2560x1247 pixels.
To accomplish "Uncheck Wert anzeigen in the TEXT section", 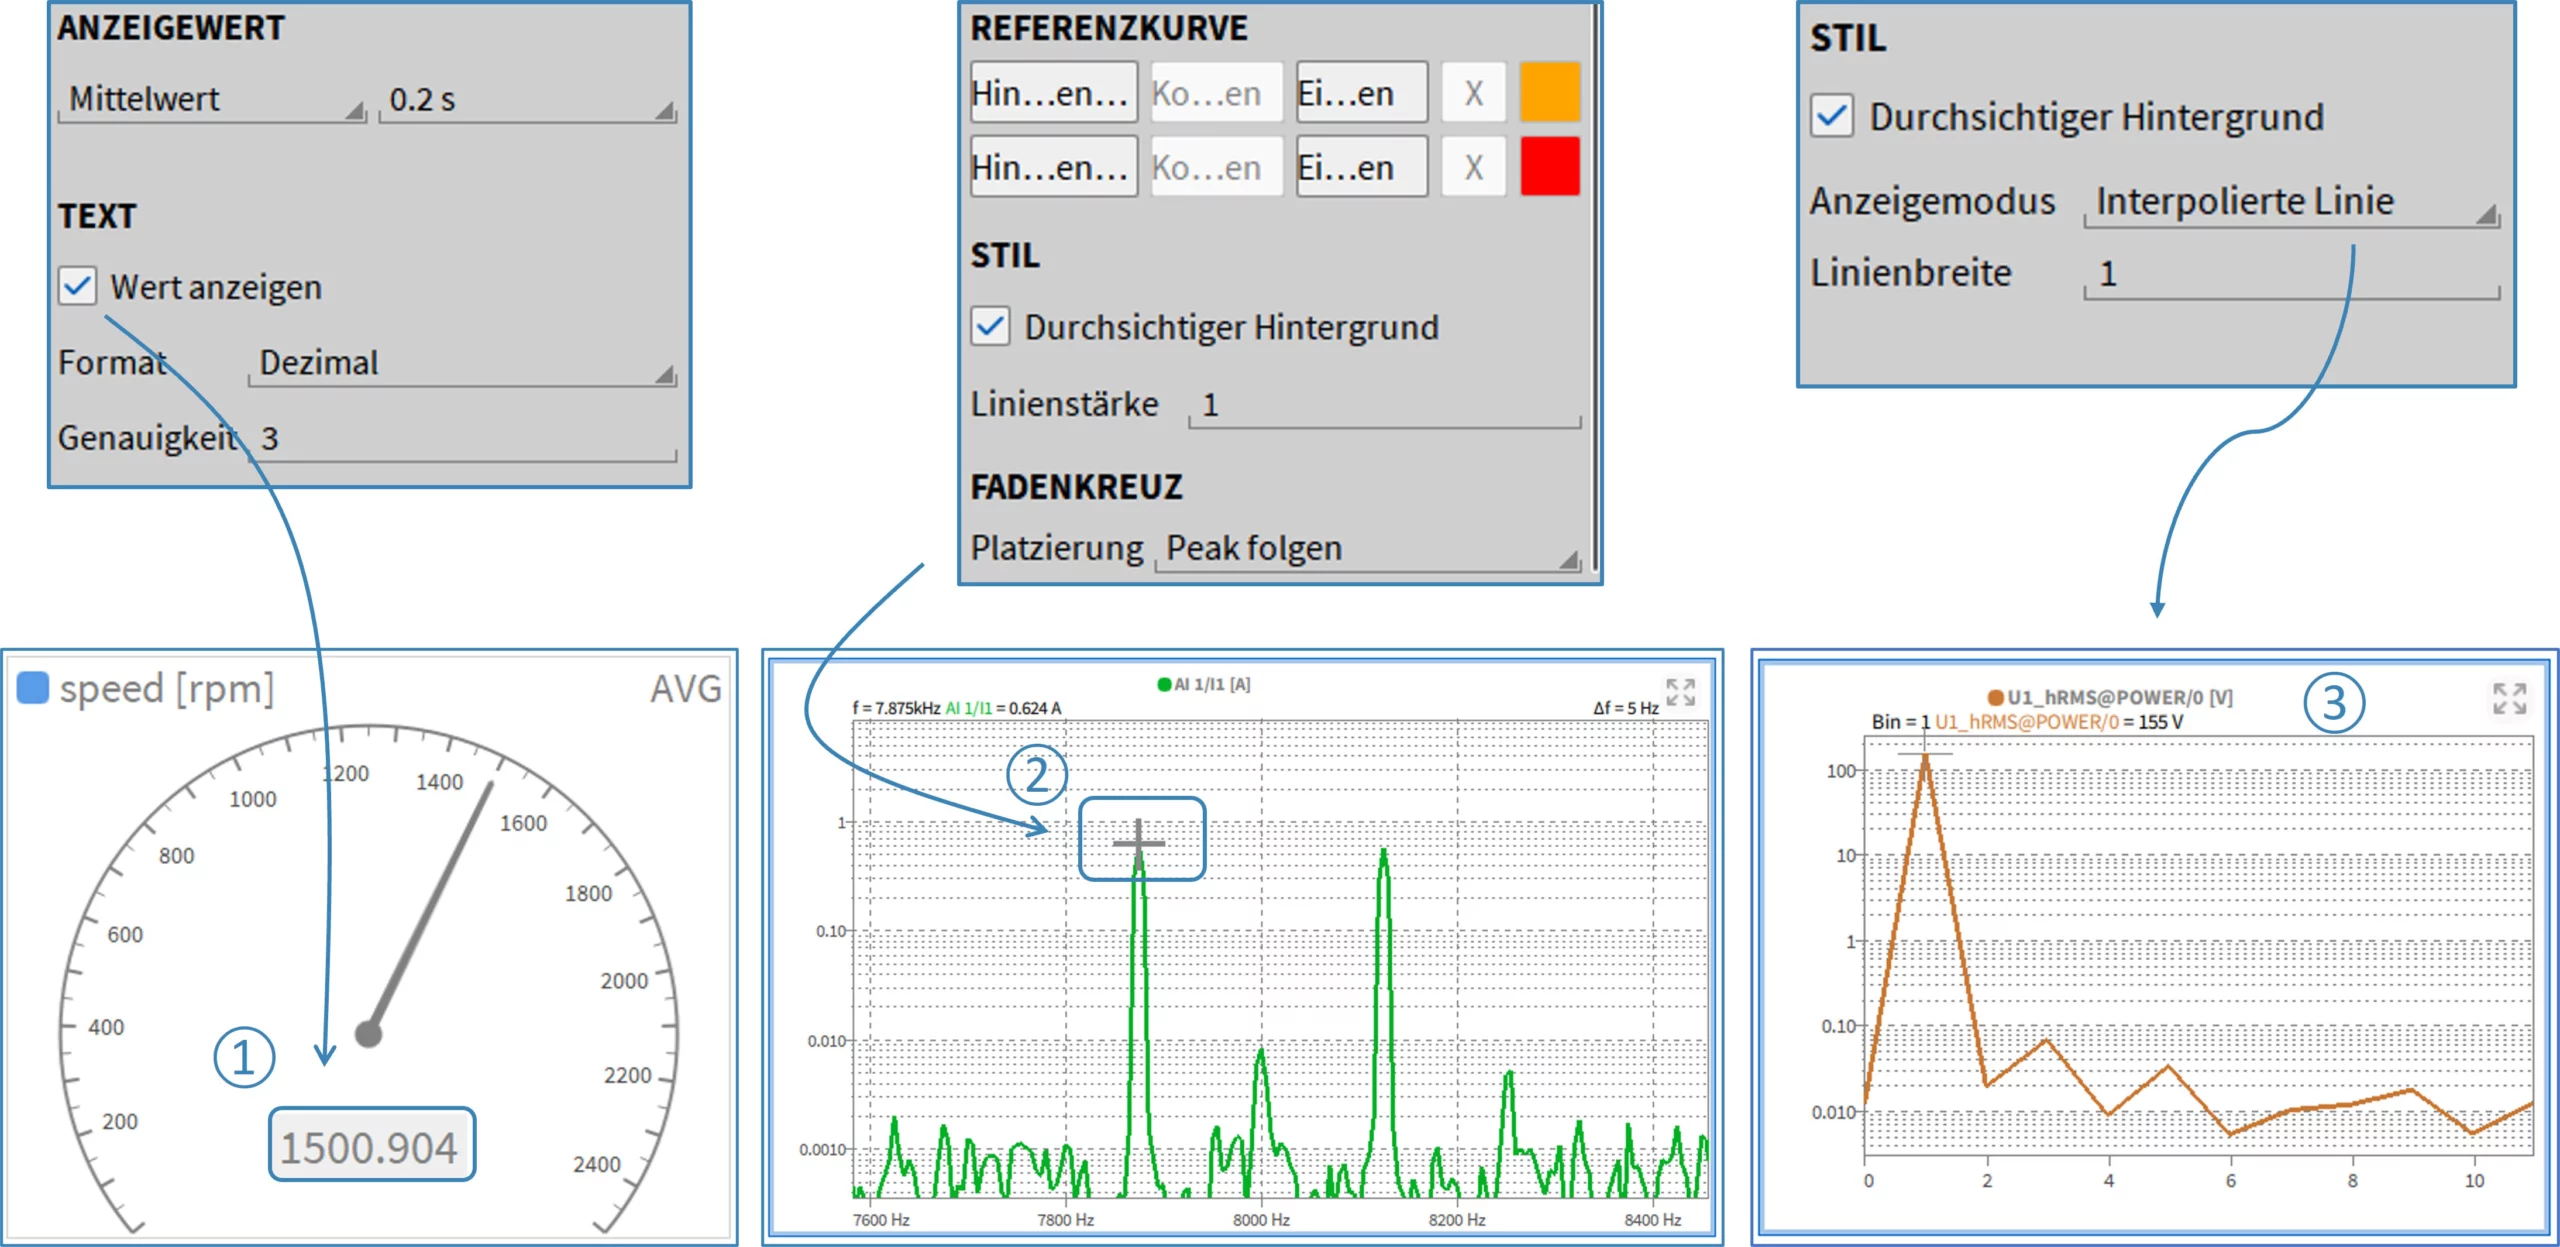I will pyautogui.click(x=78, y=287).
